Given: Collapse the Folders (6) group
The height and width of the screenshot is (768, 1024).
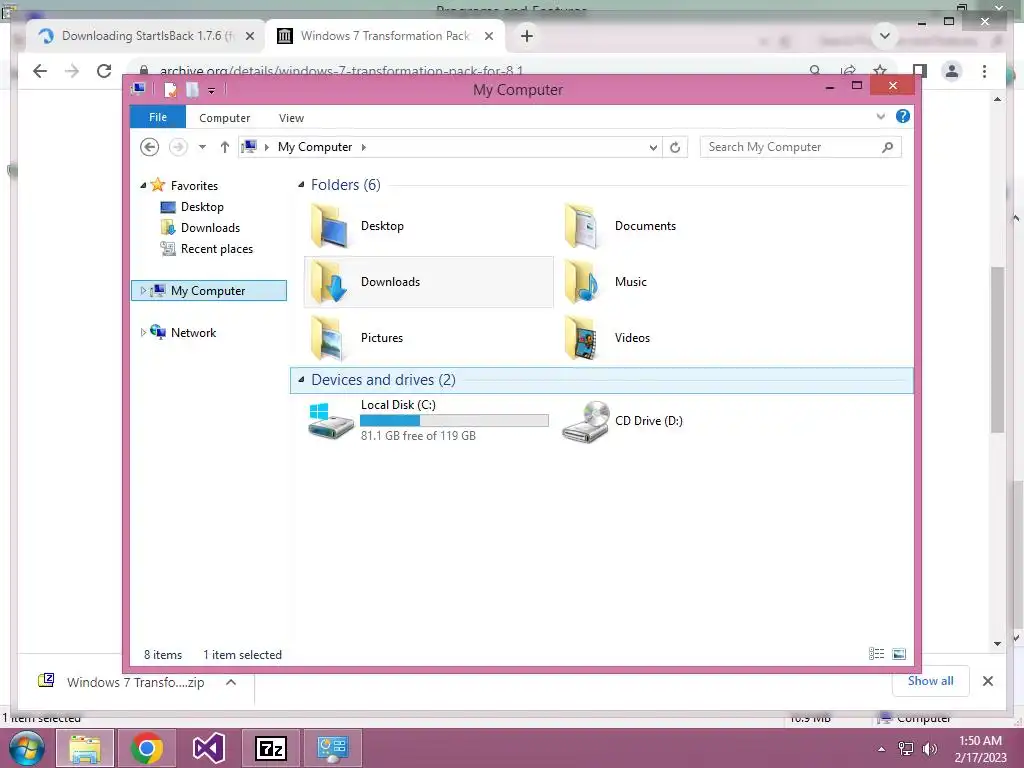Looking at the screenshot, I should pyautogui.click(x=301, y=185).
